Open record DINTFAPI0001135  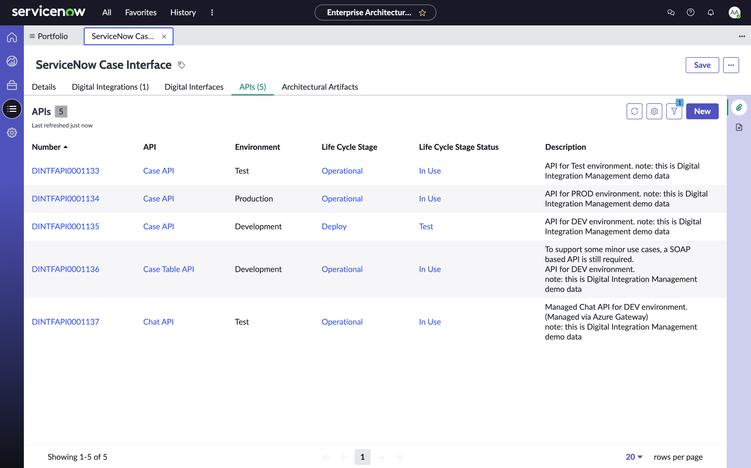(x=66, y=227)
